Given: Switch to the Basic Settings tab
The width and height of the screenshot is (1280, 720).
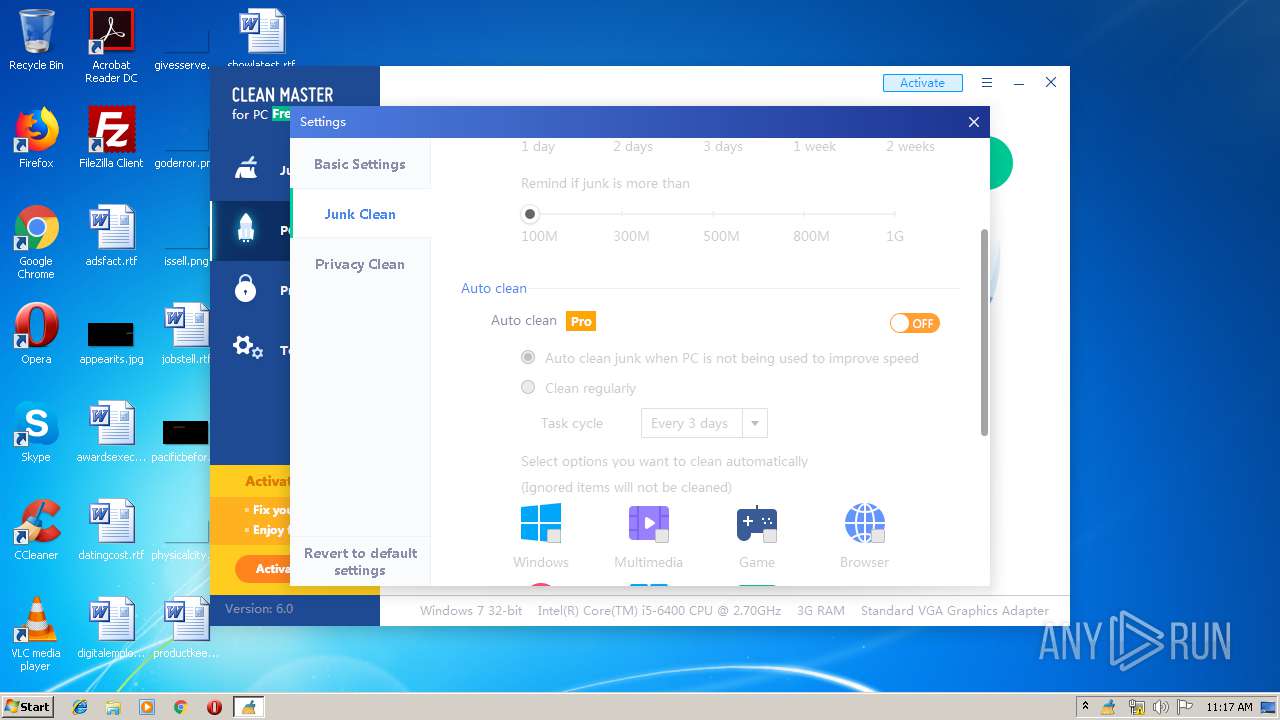Looking at the screenshot, I should [x=360, y=164].
